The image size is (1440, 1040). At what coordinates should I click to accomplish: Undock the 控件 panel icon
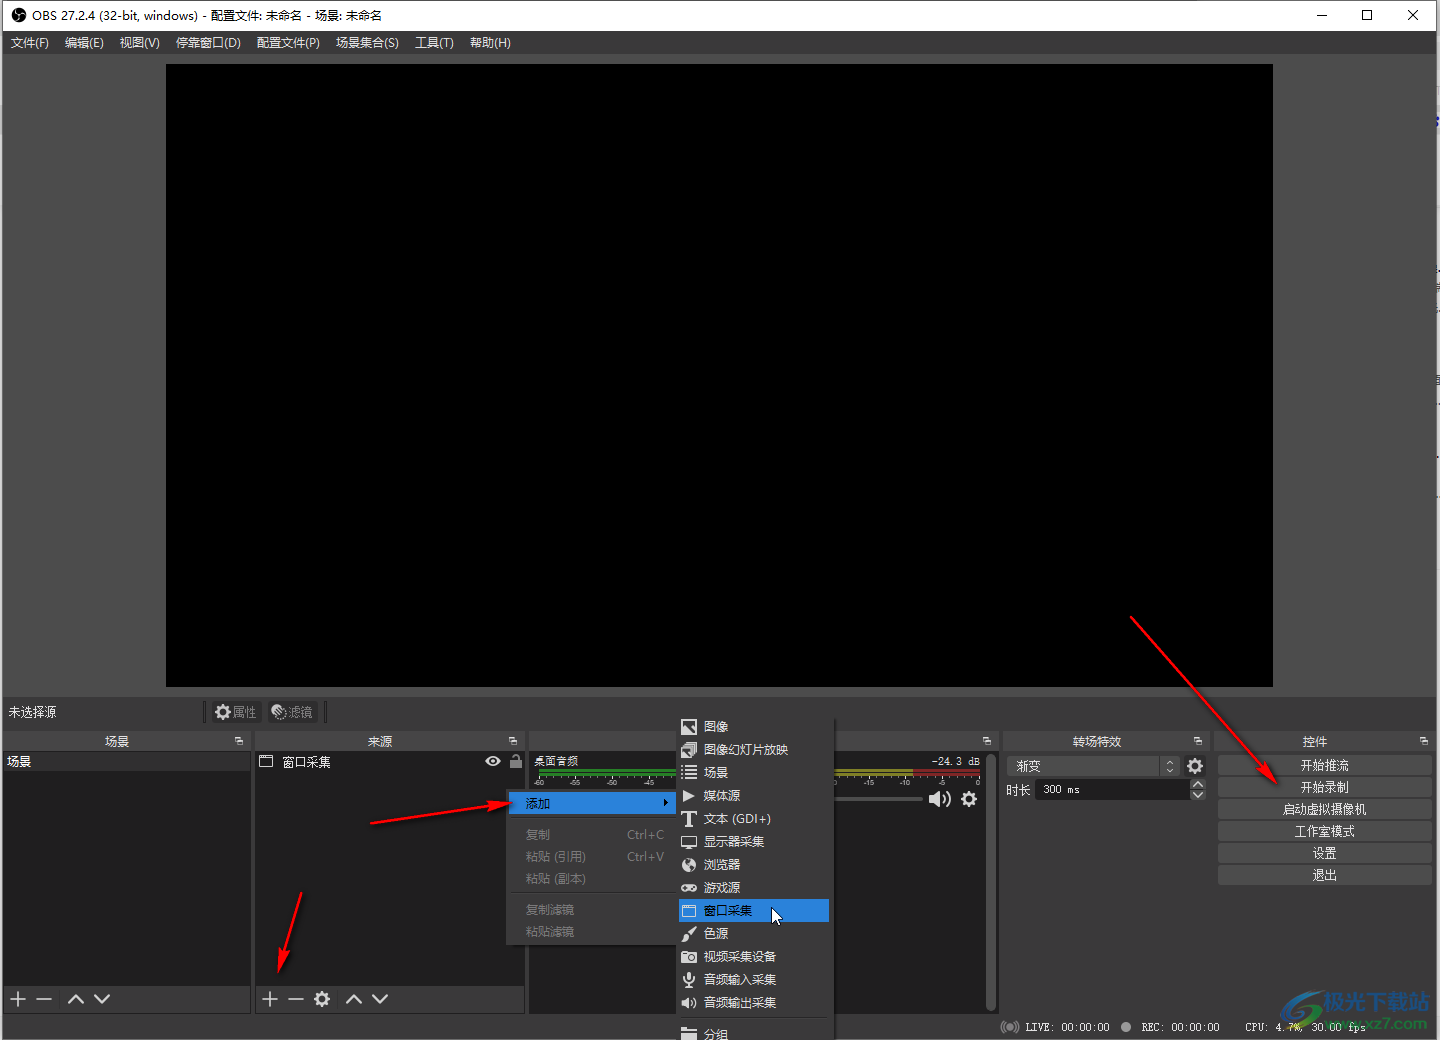coord(1424,741)
